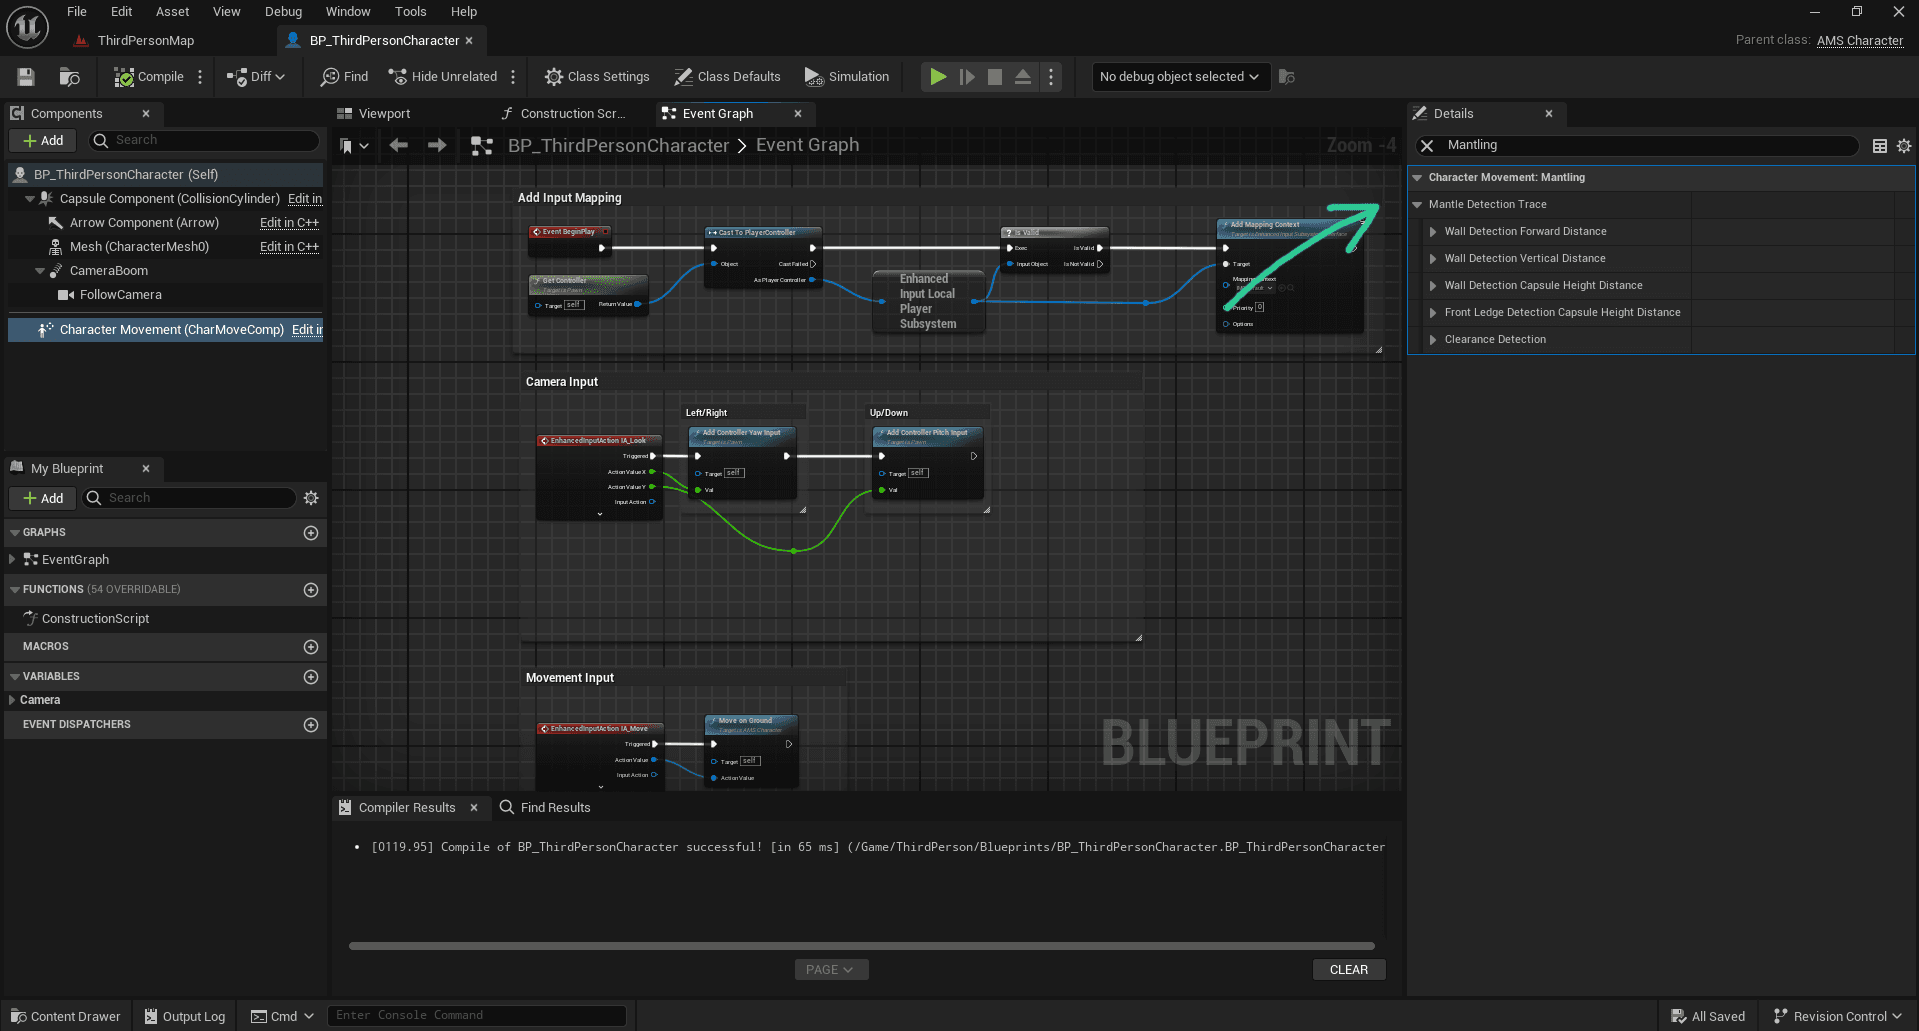Click the Find toolbar button

(x=344, y=77)
